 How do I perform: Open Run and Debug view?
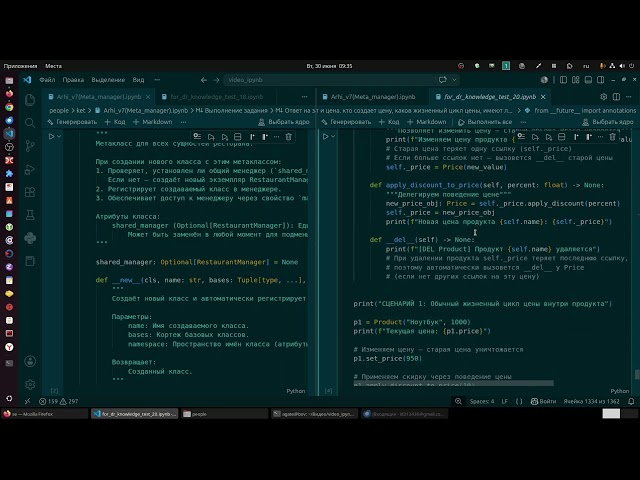point(30,169)
